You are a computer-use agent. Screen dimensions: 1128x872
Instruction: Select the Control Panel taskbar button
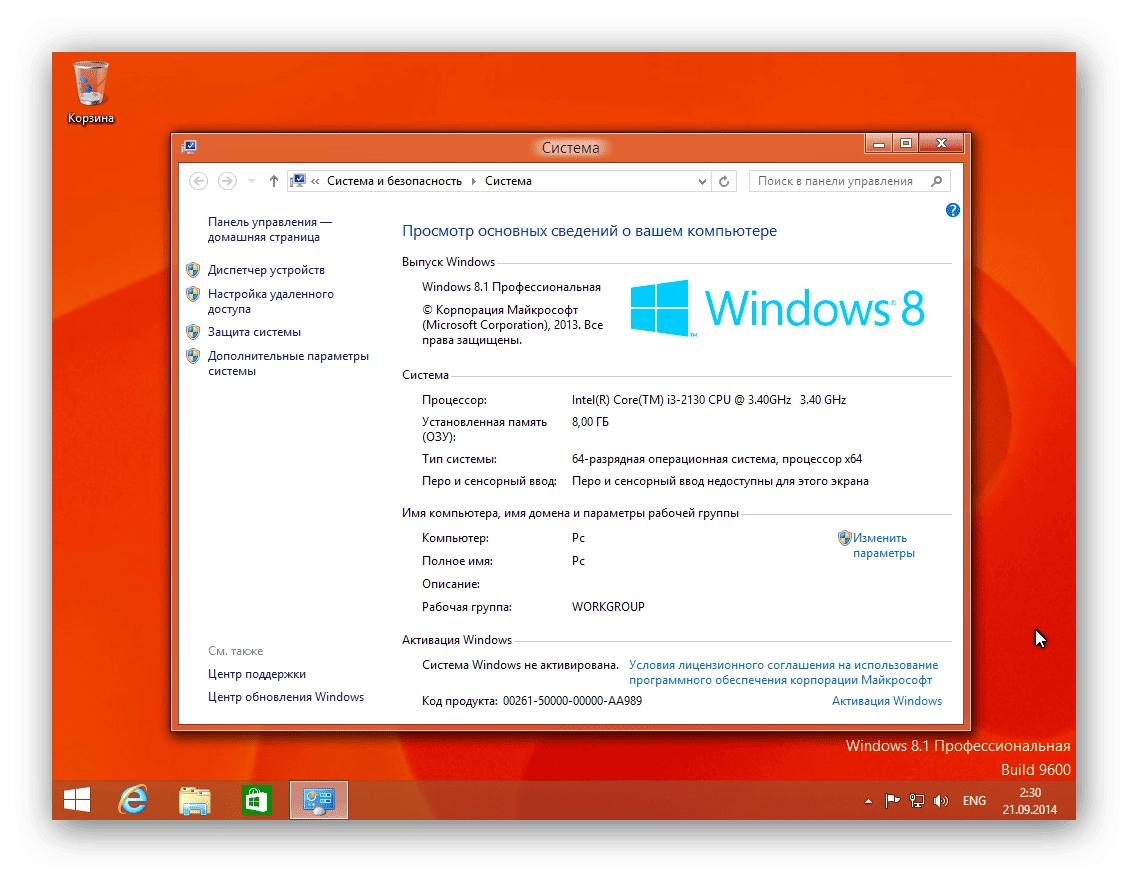point(319,800)
